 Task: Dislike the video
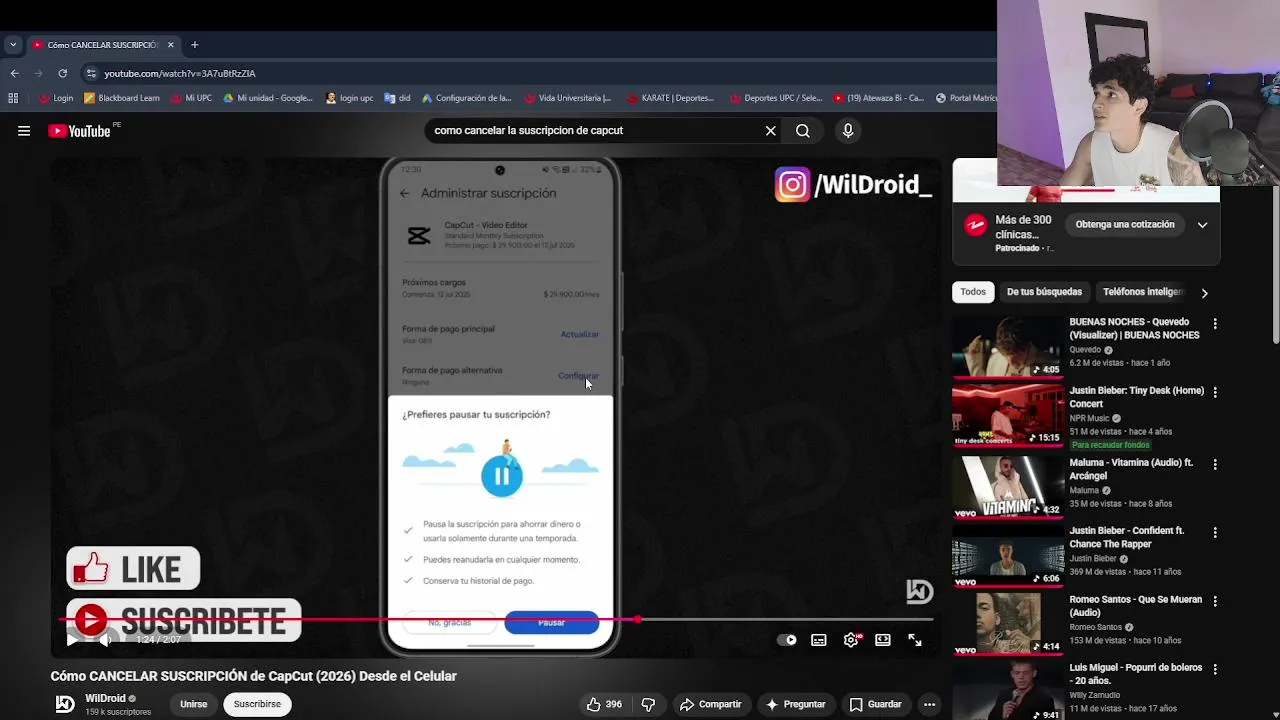(x=648, y=704)
